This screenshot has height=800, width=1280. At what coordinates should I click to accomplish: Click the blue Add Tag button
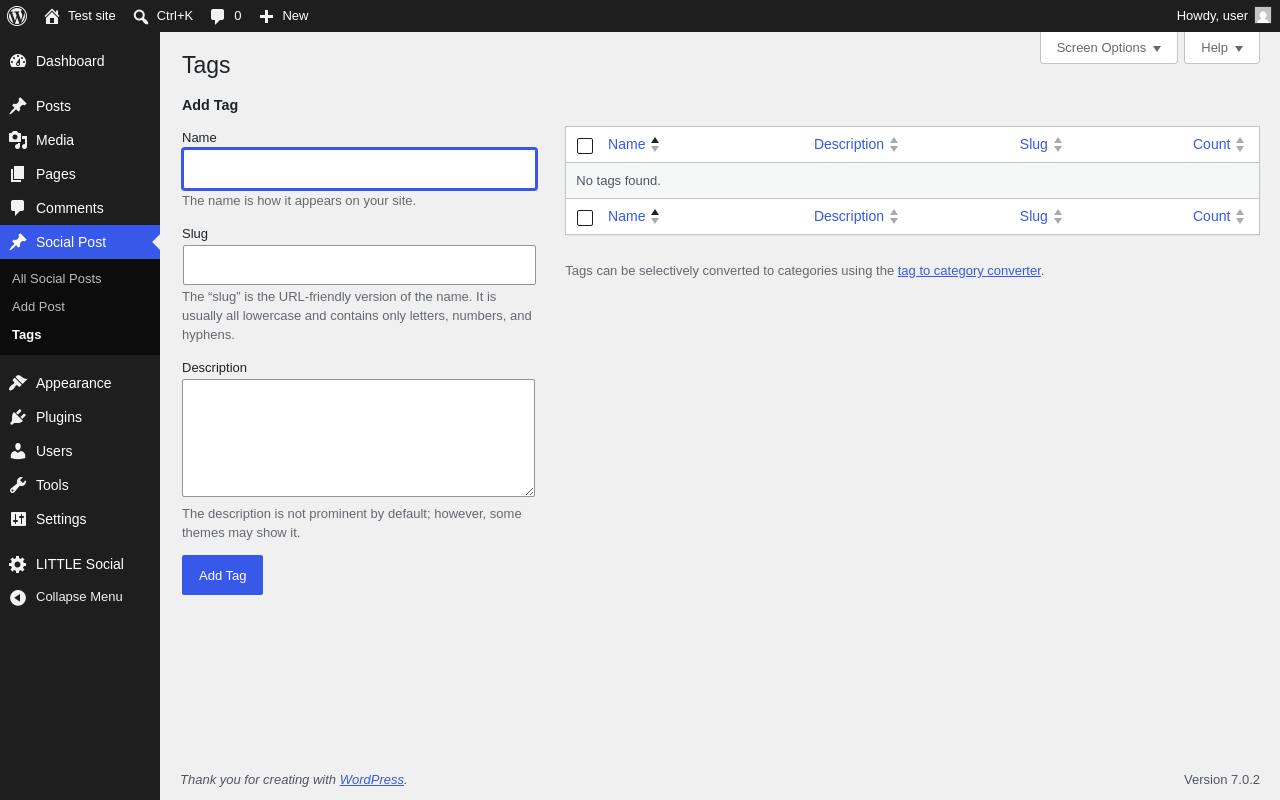point(222,575)
